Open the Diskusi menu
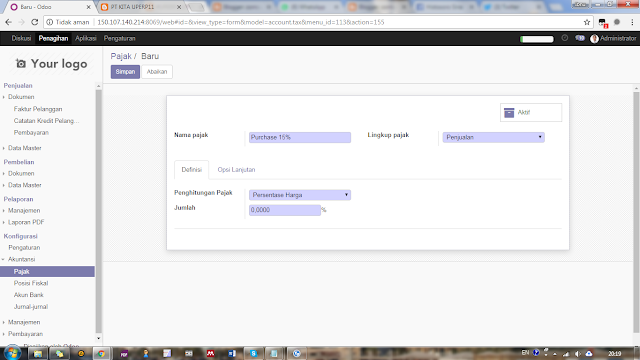640x360 pixels. (x=21, y=38)
